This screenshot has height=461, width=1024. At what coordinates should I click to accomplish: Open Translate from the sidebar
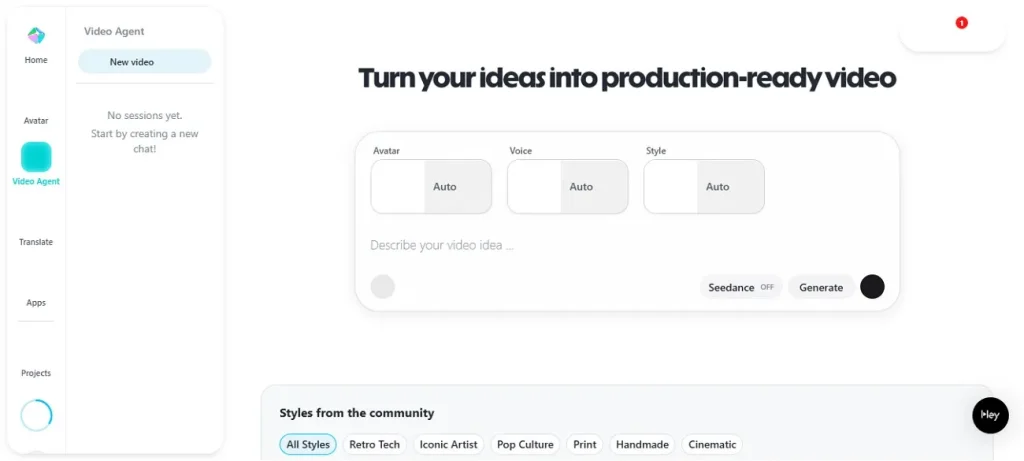36,242
